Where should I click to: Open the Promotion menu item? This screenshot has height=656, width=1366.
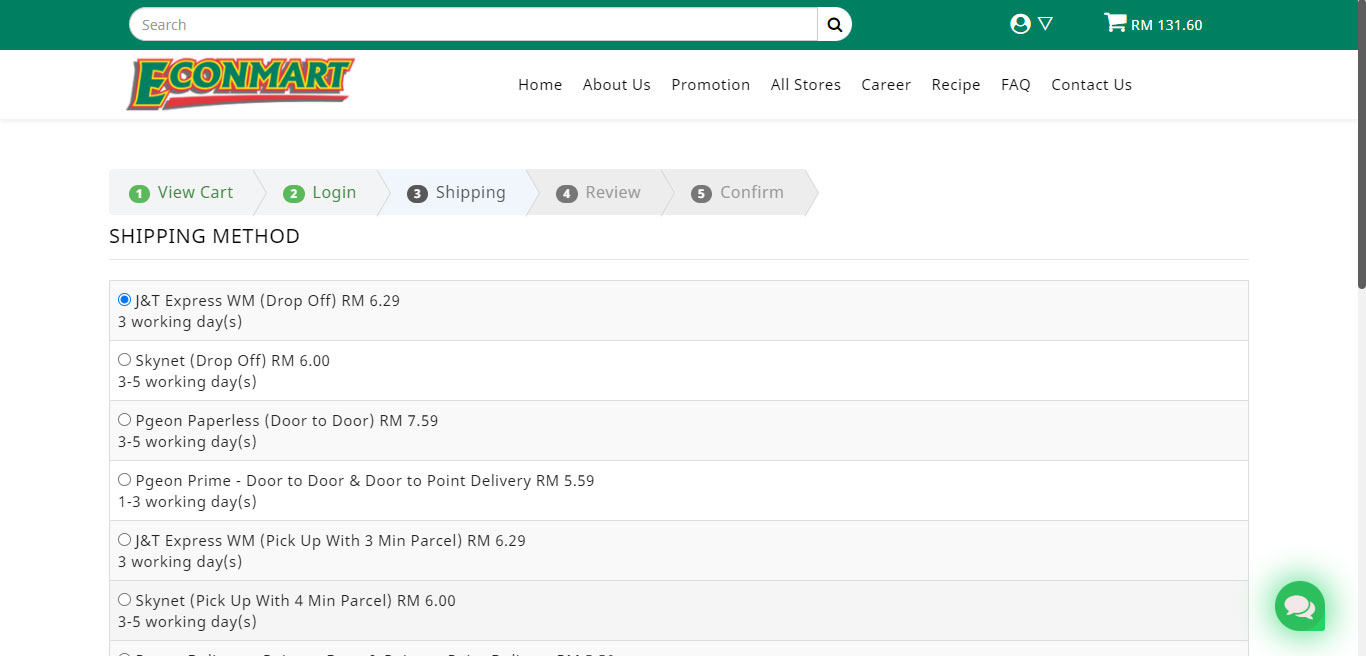pyautogui.click(x=711, y=85)
